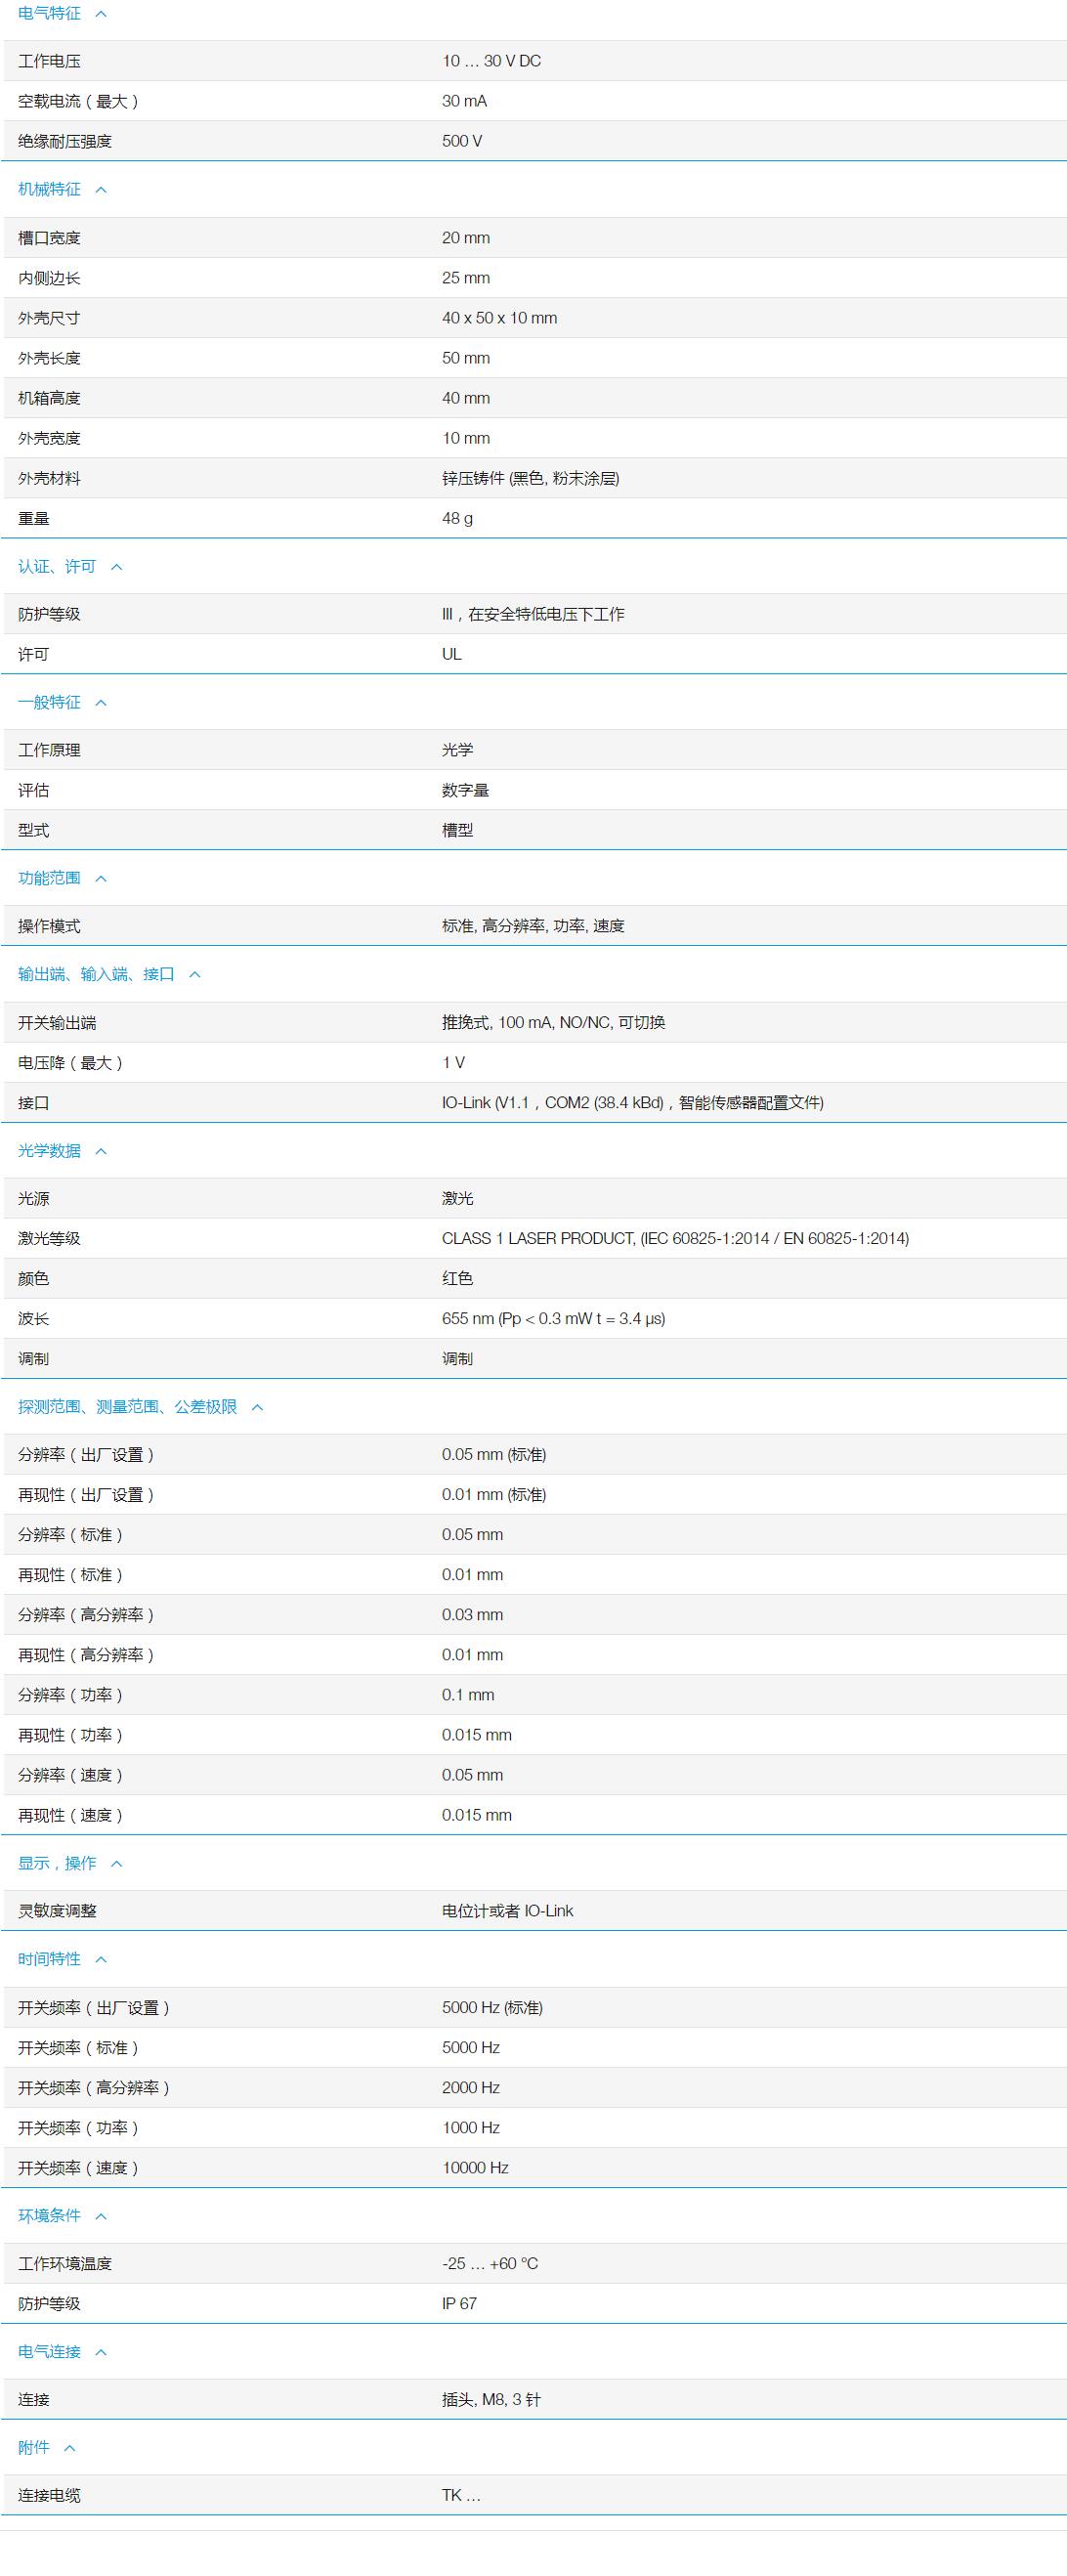Select the 0.1 mm value
Image resolution: width=1067 pixels, height=2576 pixels.
[x=468, y=1694]
